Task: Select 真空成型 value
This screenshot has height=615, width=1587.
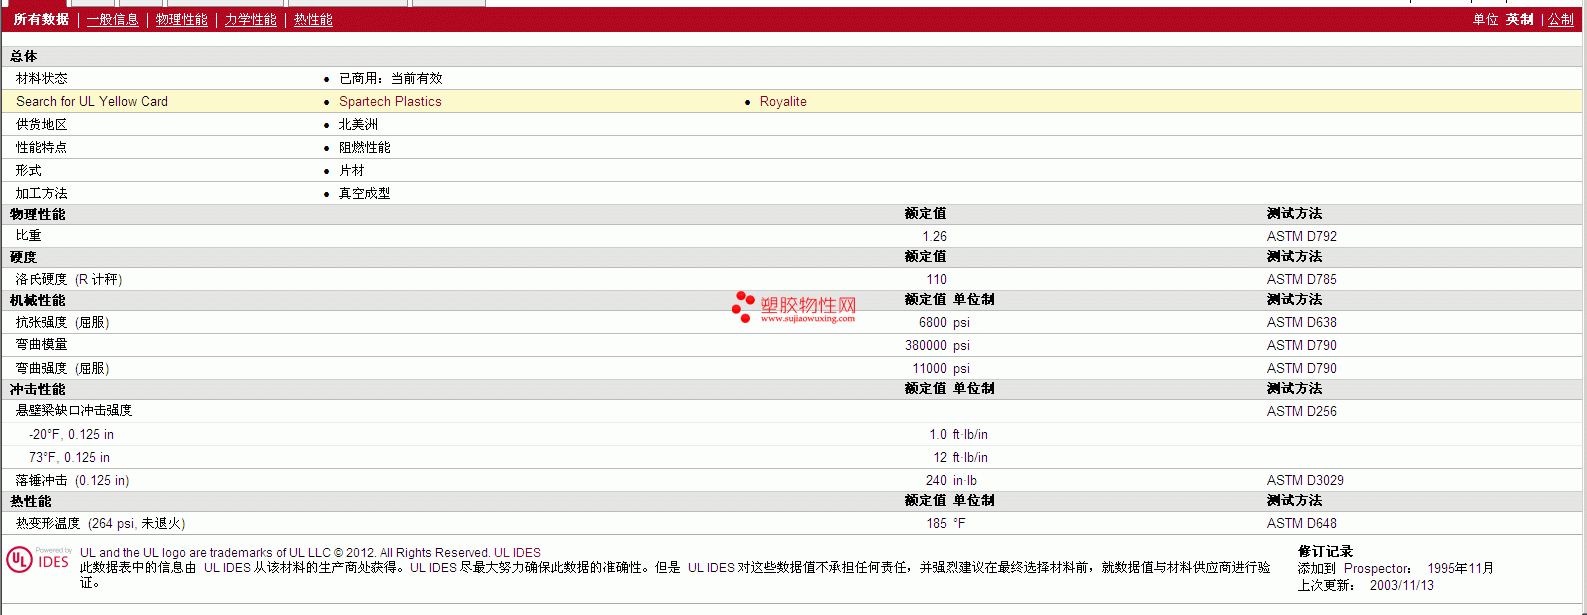Action: pyautogui.click(x=365, y=193)
